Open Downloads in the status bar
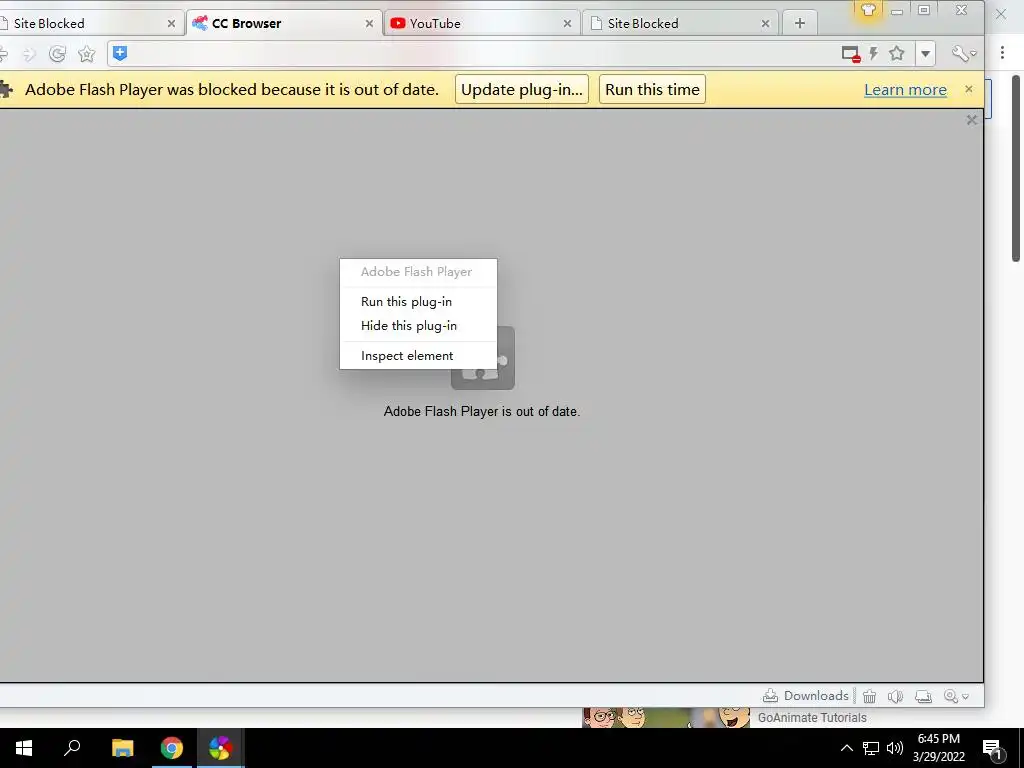The width and height of the screenshot is (1024, 768). pos(806,696)
